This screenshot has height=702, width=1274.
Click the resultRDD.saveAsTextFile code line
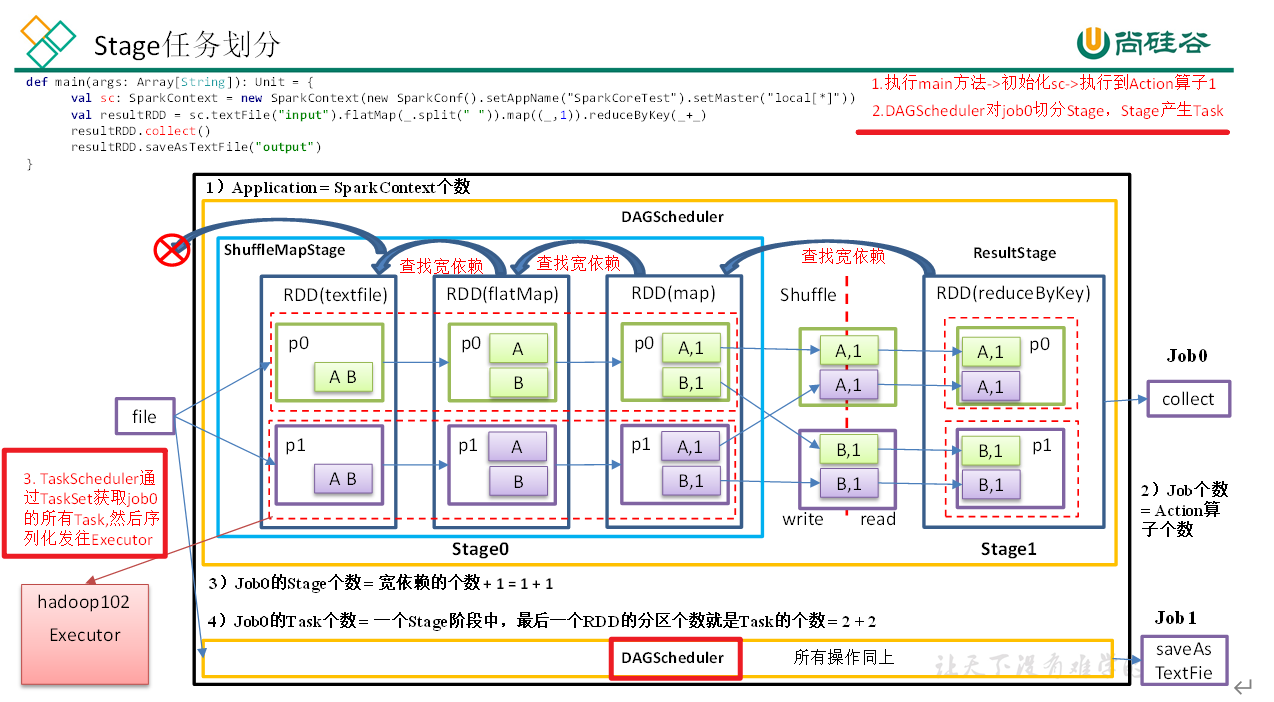[196, 147]
